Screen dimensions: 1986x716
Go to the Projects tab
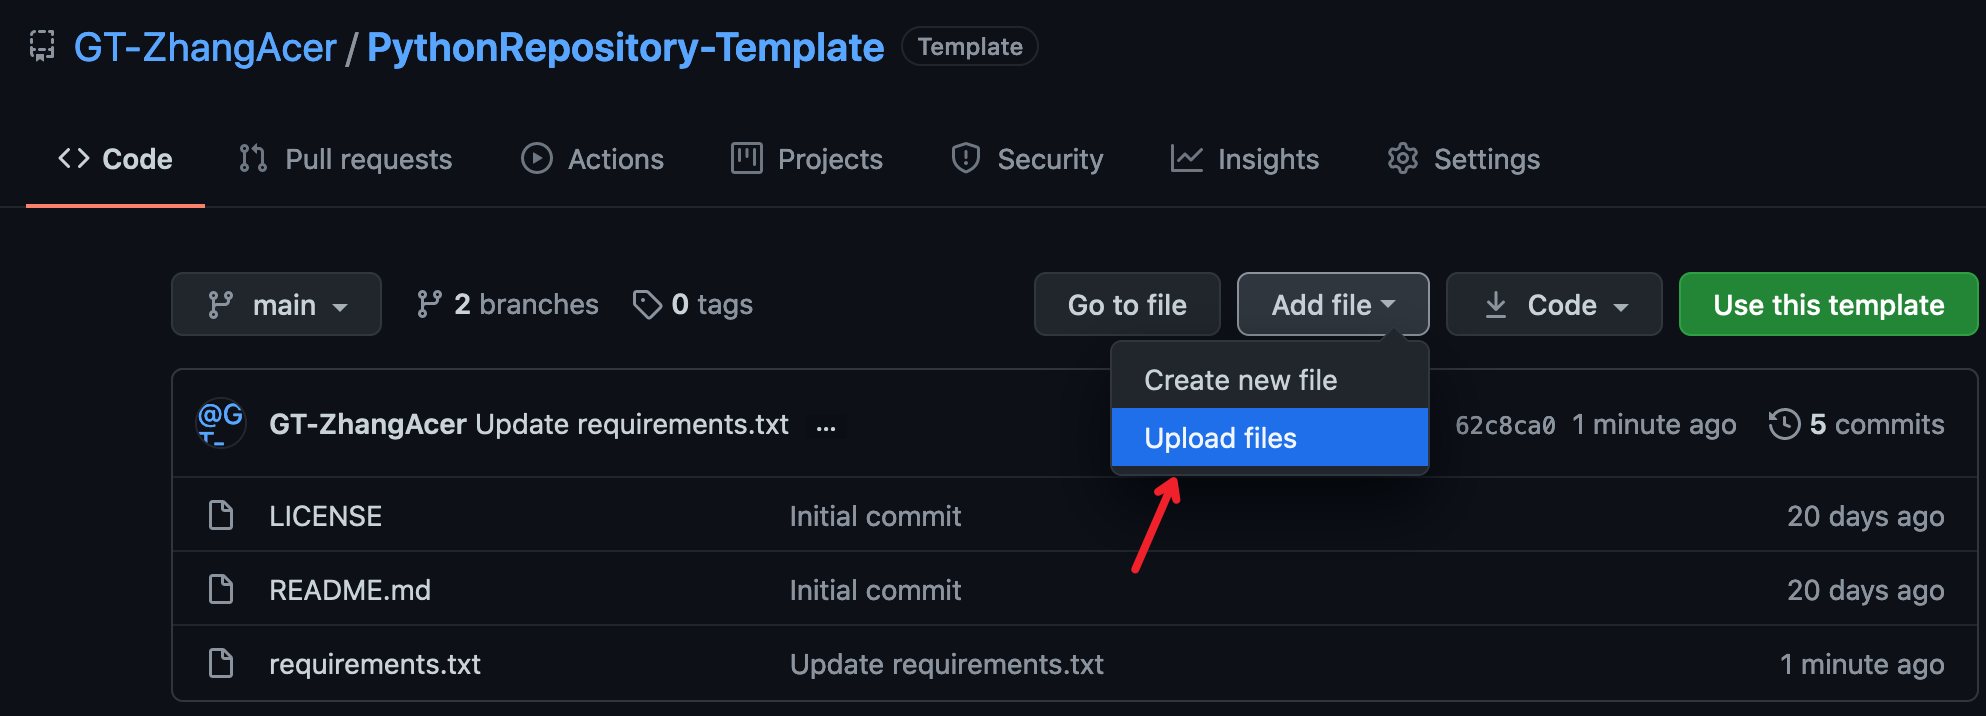(806, 159)
